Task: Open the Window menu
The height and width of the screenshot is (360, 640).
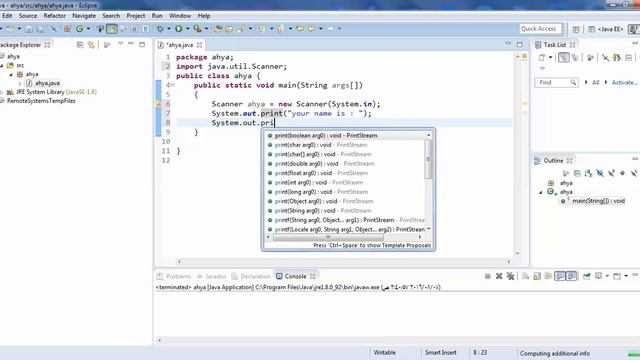Action: (x=180, y=16)
